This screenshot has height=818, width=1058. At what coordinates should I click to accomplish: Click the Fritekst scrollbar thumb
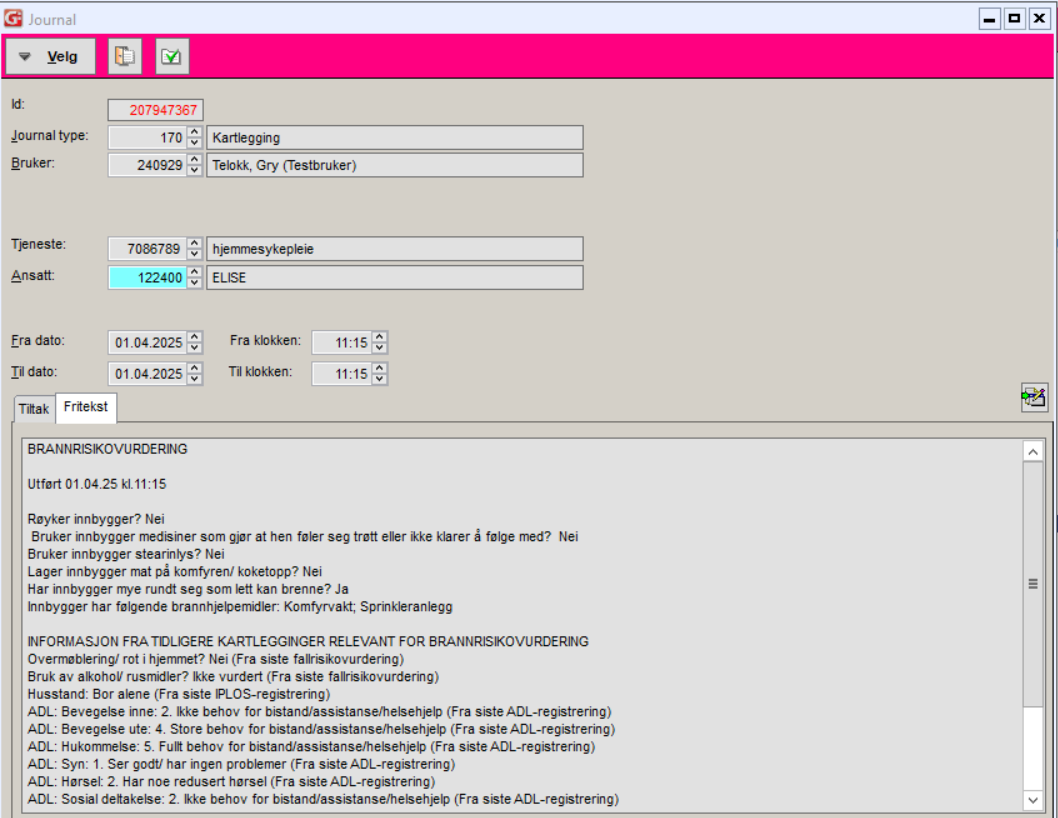(1033, 584)
